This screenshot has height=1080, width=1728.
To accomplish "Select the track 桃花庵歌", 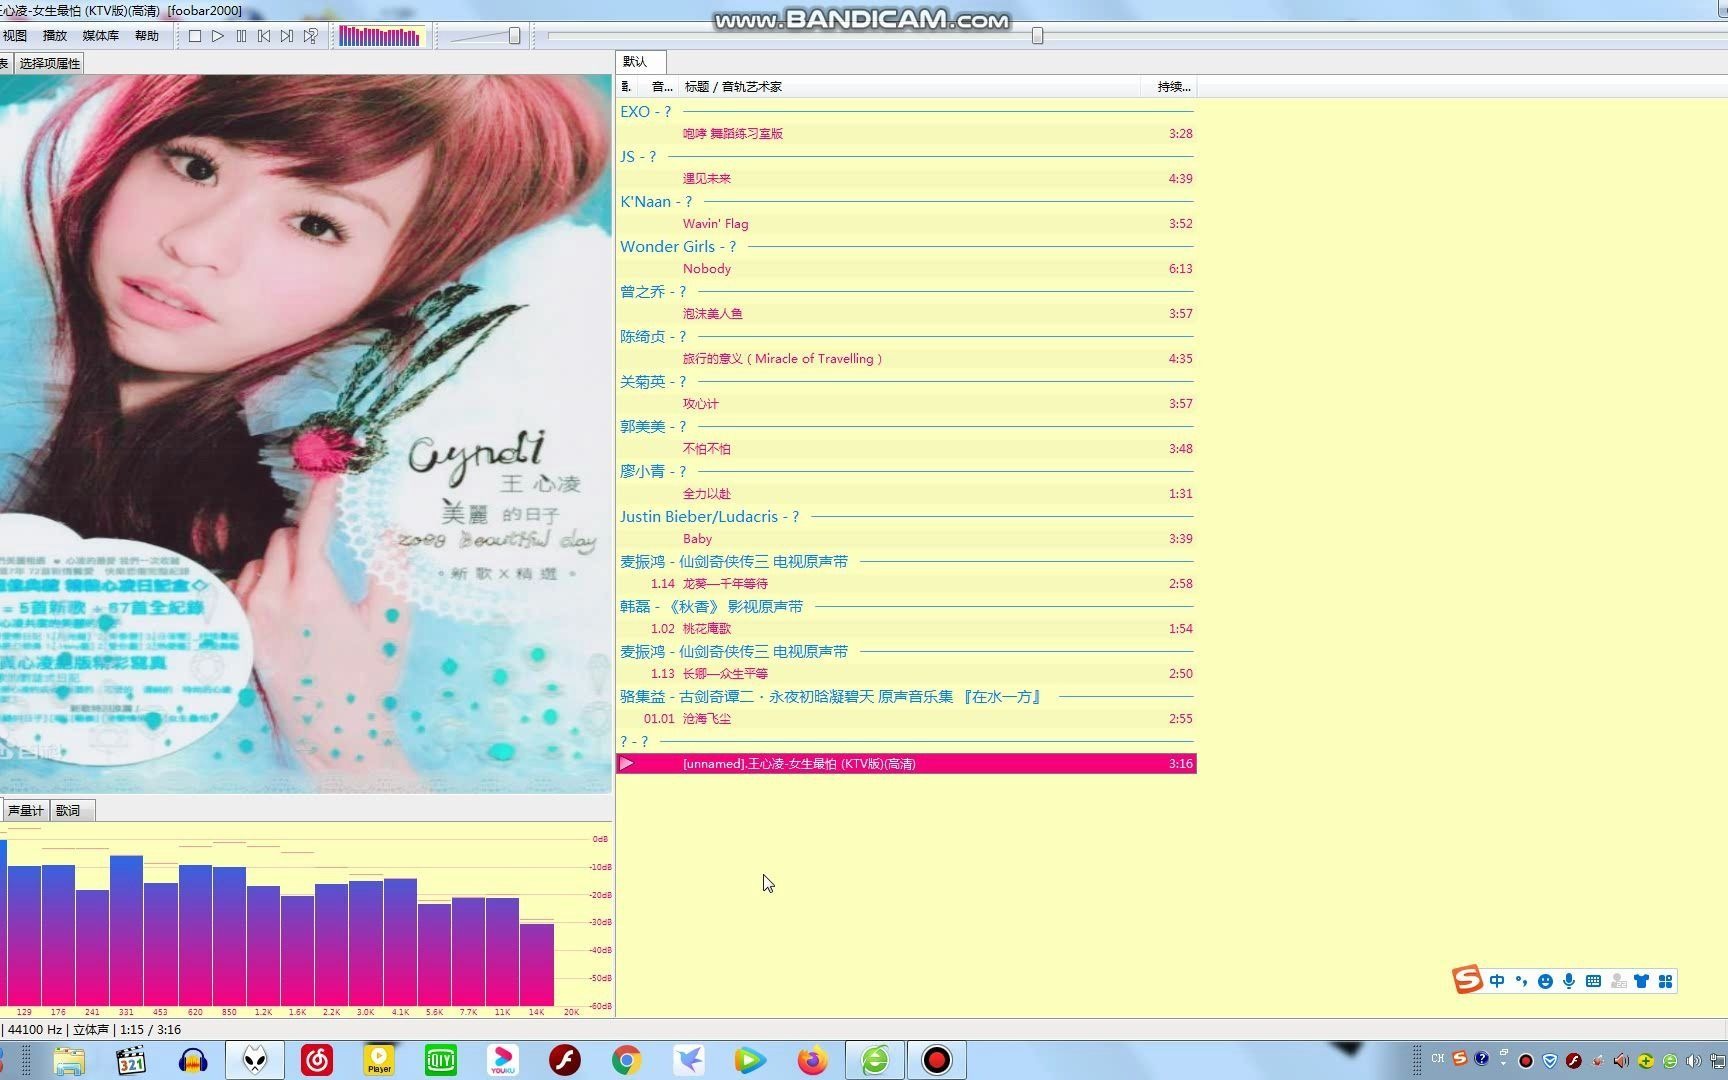I will pyautogui.click(x=906, y=629).
